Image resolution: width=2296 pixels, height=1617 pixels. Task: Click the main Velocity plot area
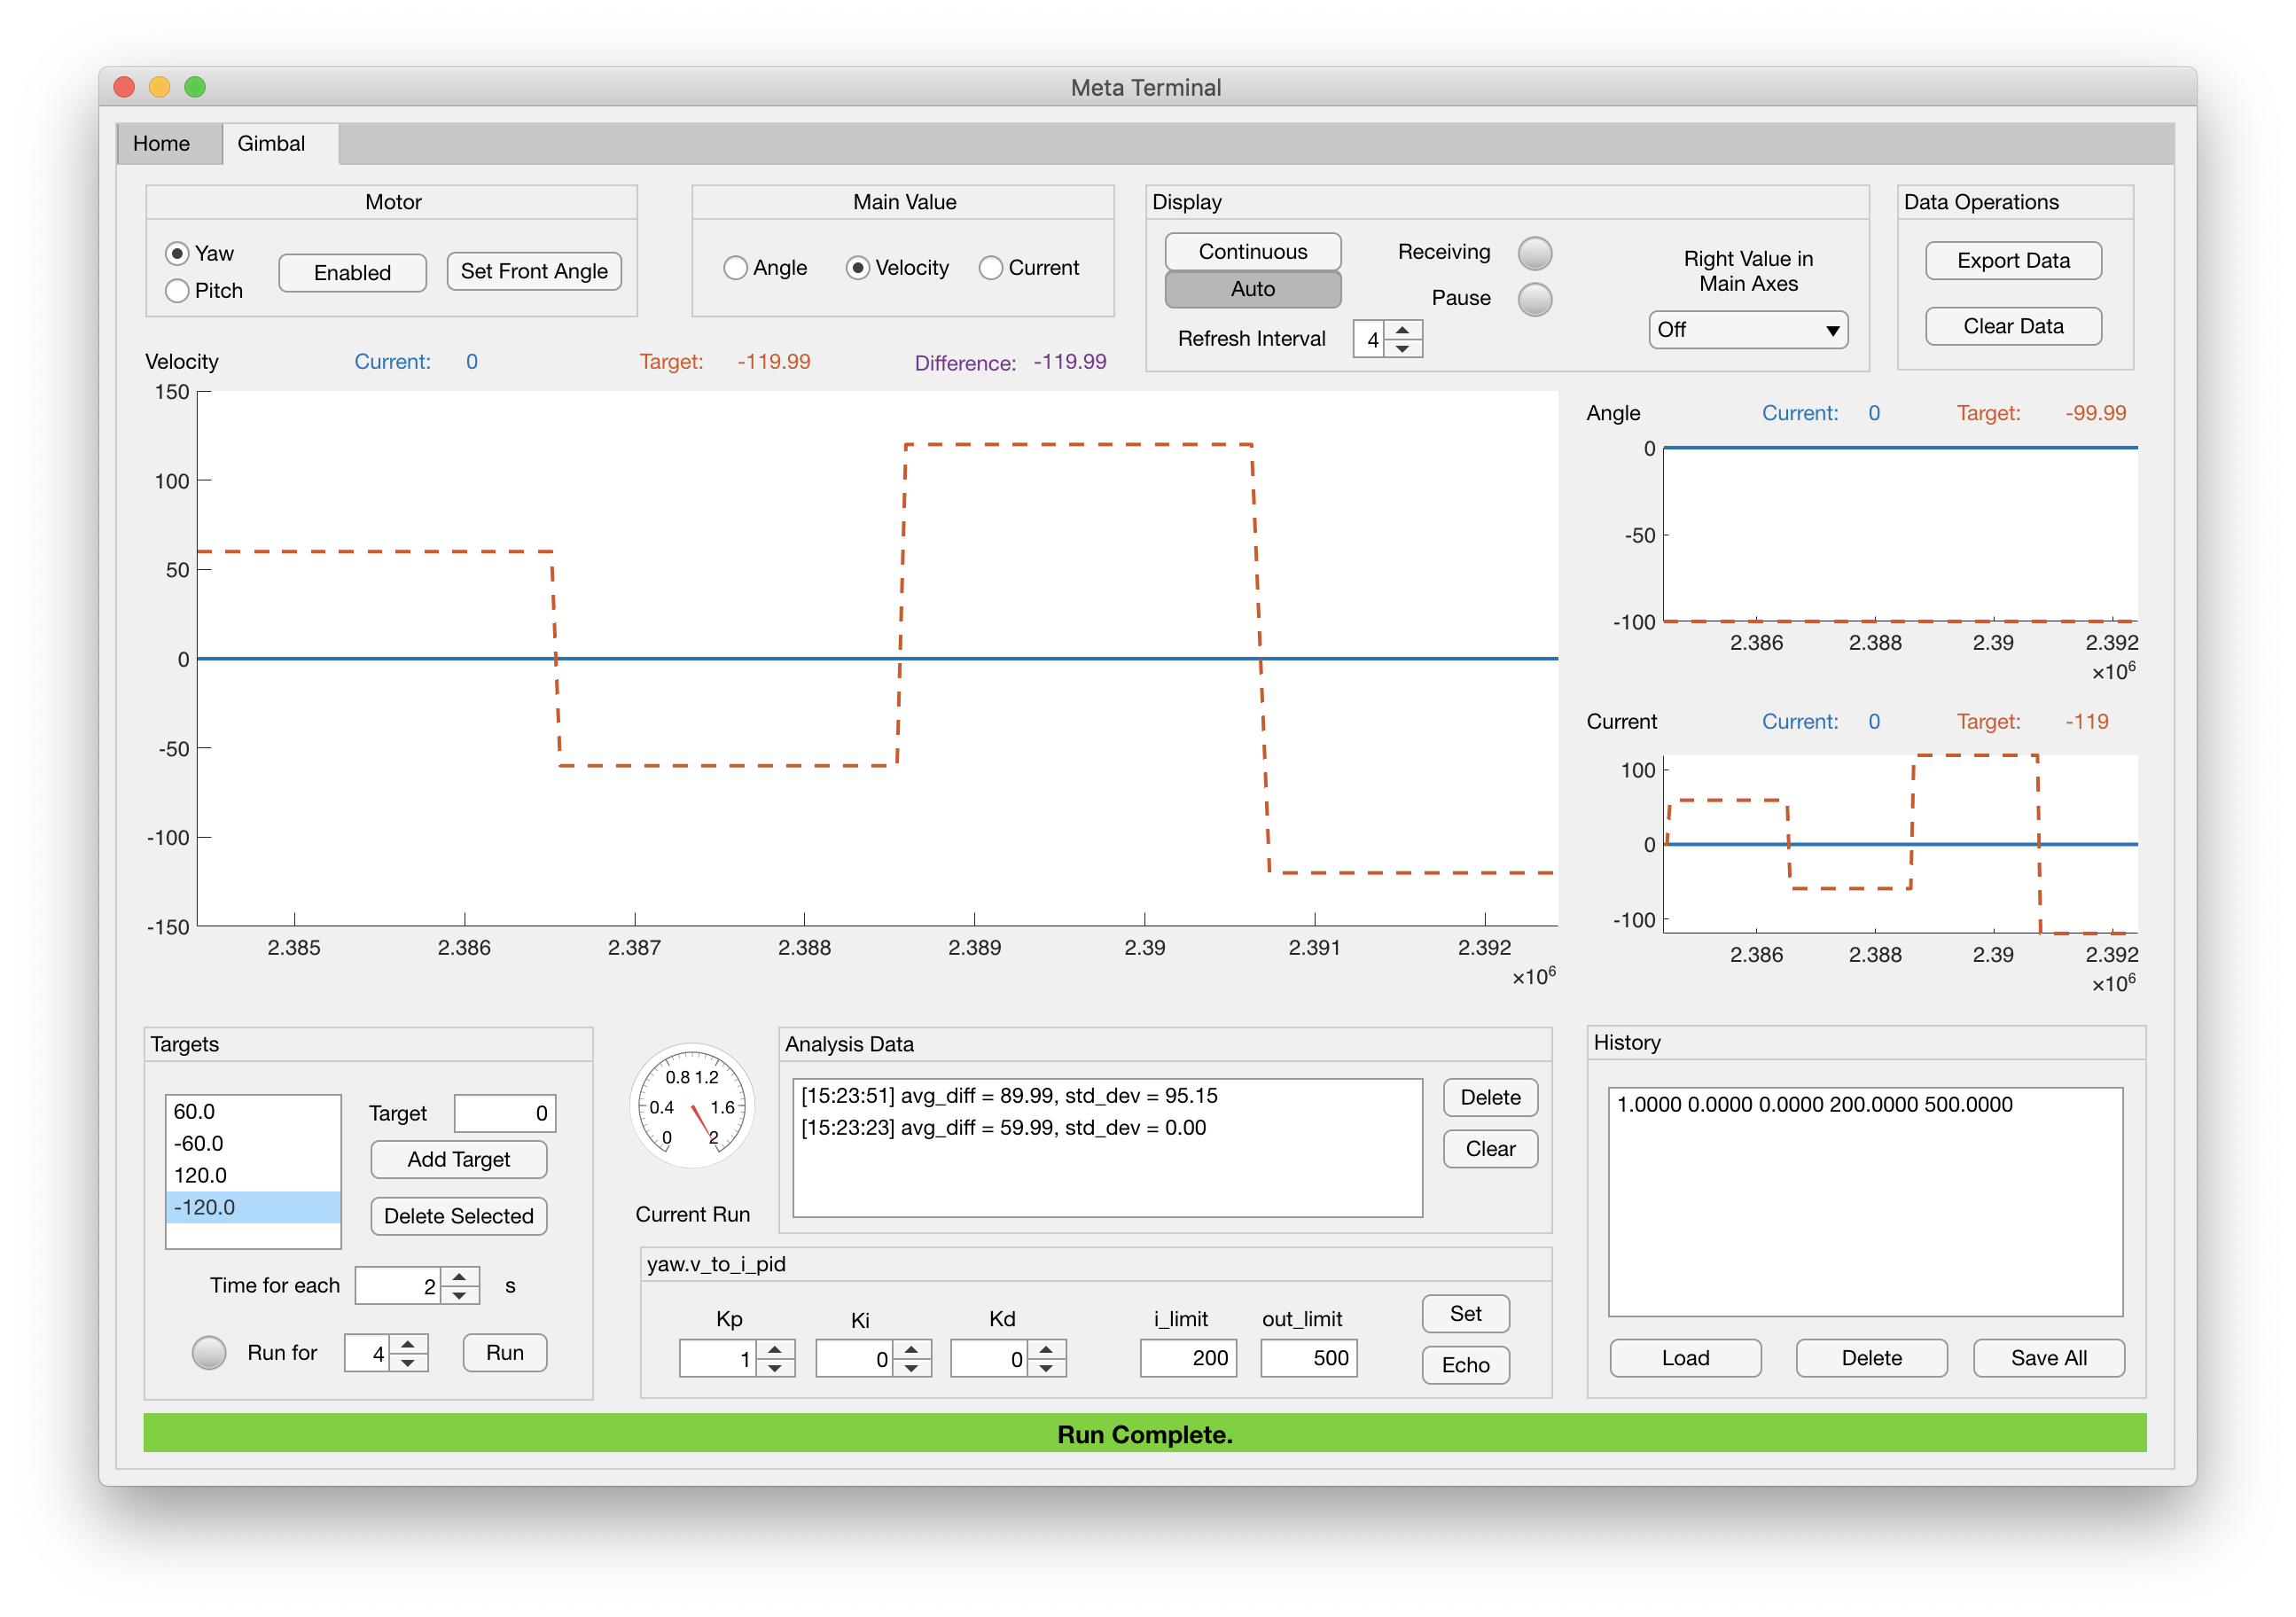[877, 658]
